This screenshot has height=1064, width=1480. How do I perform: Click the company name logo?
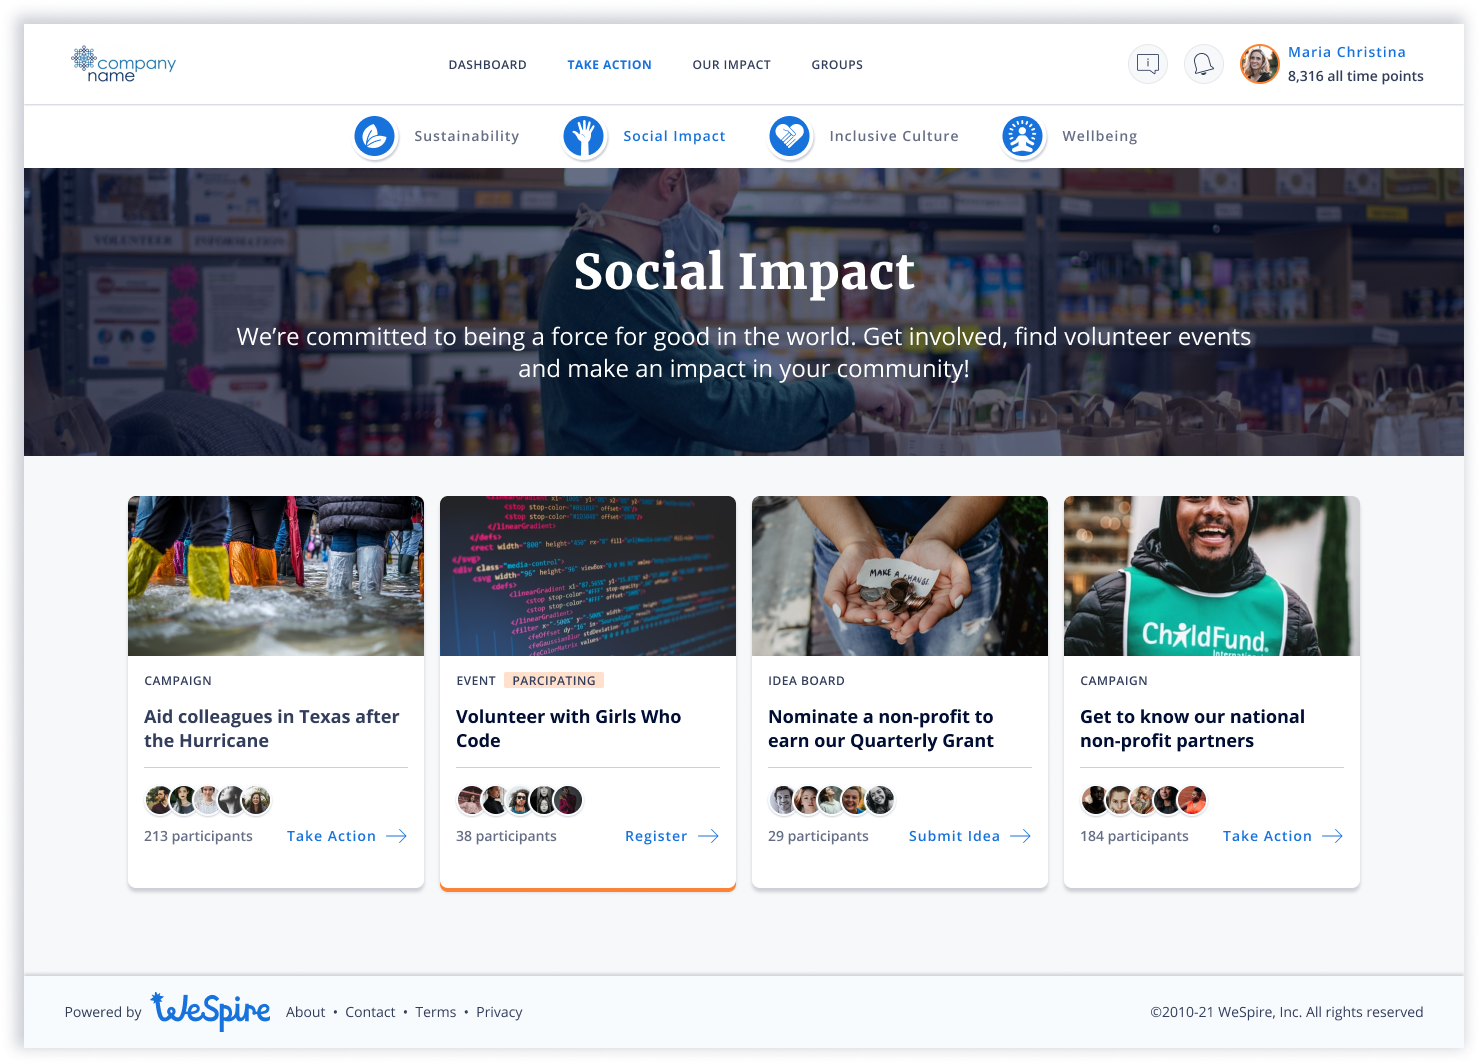[x=123, y=64]
